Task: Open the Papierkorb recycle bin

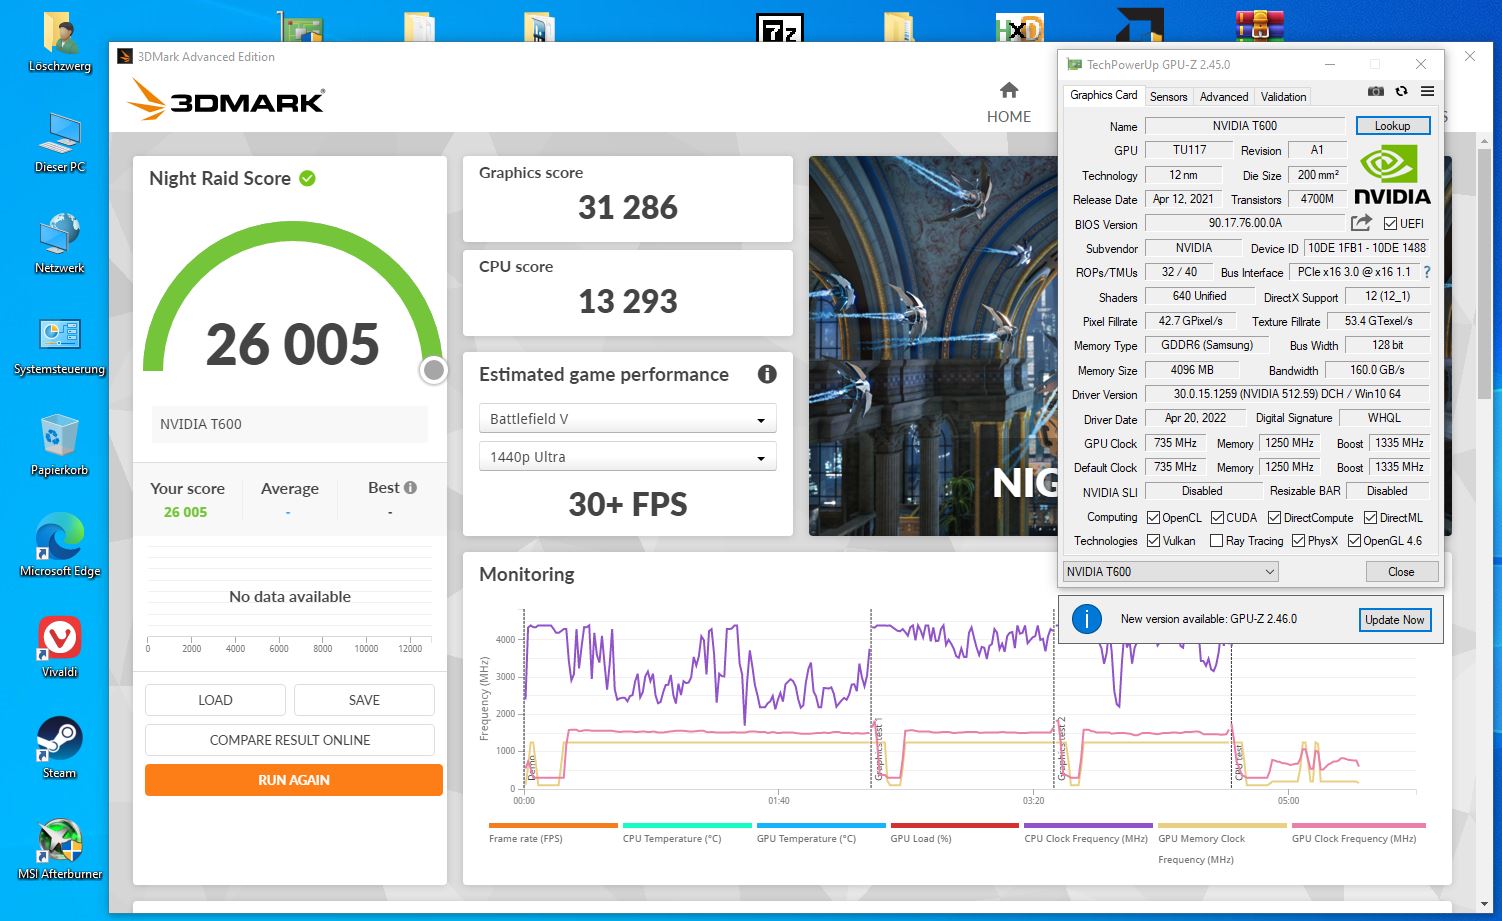Action: 60,446
